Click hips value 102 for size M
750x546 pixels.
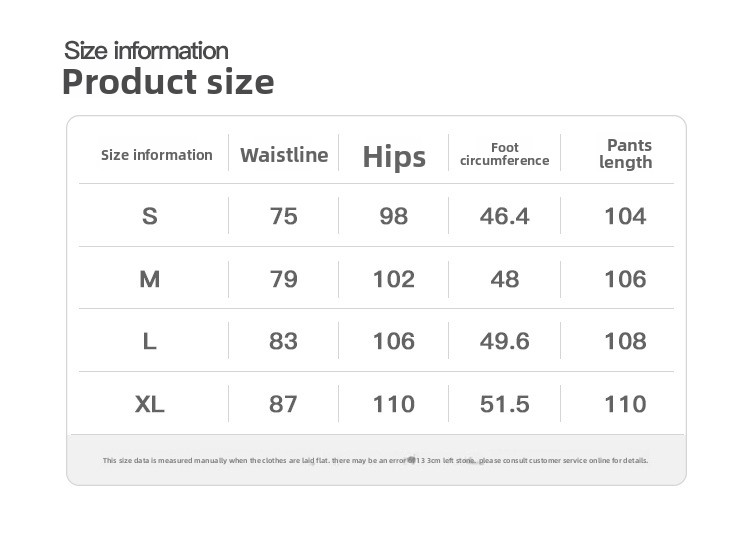pyautogui.click(x=394, y=279)
